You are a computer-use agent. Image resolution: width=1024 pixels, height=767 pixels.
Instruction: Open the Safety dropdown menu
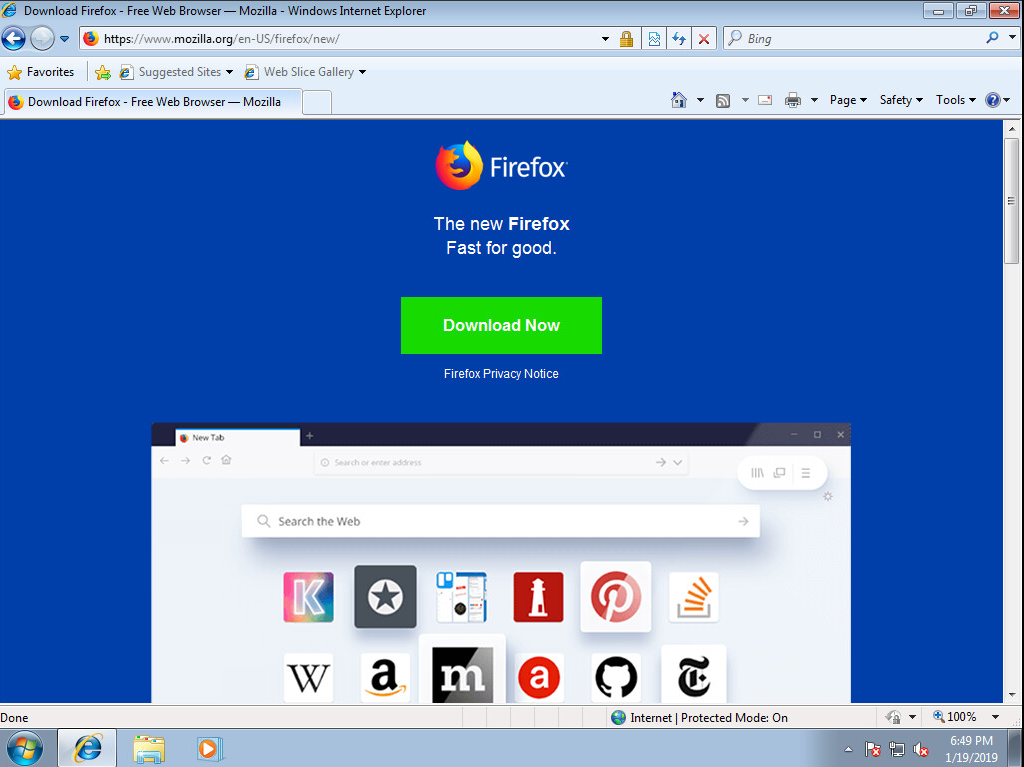[901, 100]
